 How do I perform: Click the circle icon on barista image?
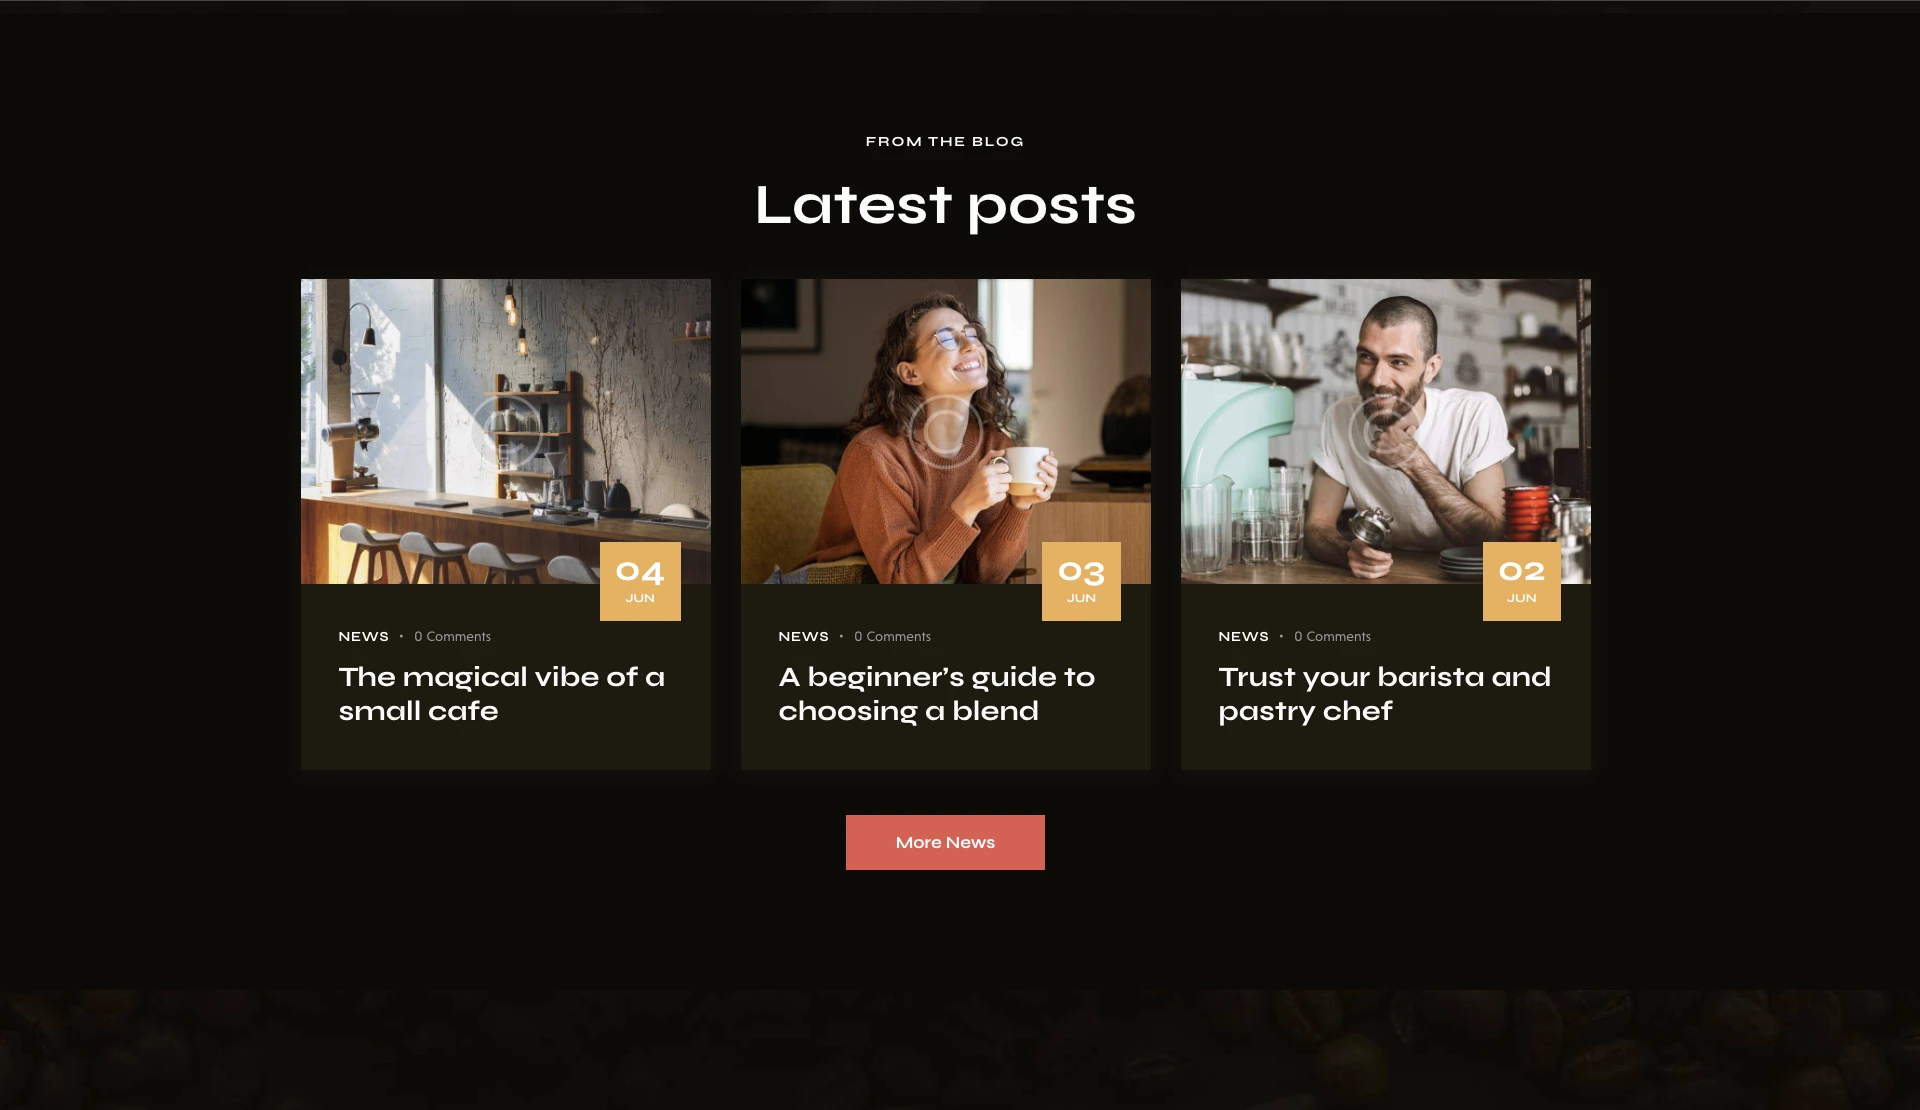click(1385, 431)
